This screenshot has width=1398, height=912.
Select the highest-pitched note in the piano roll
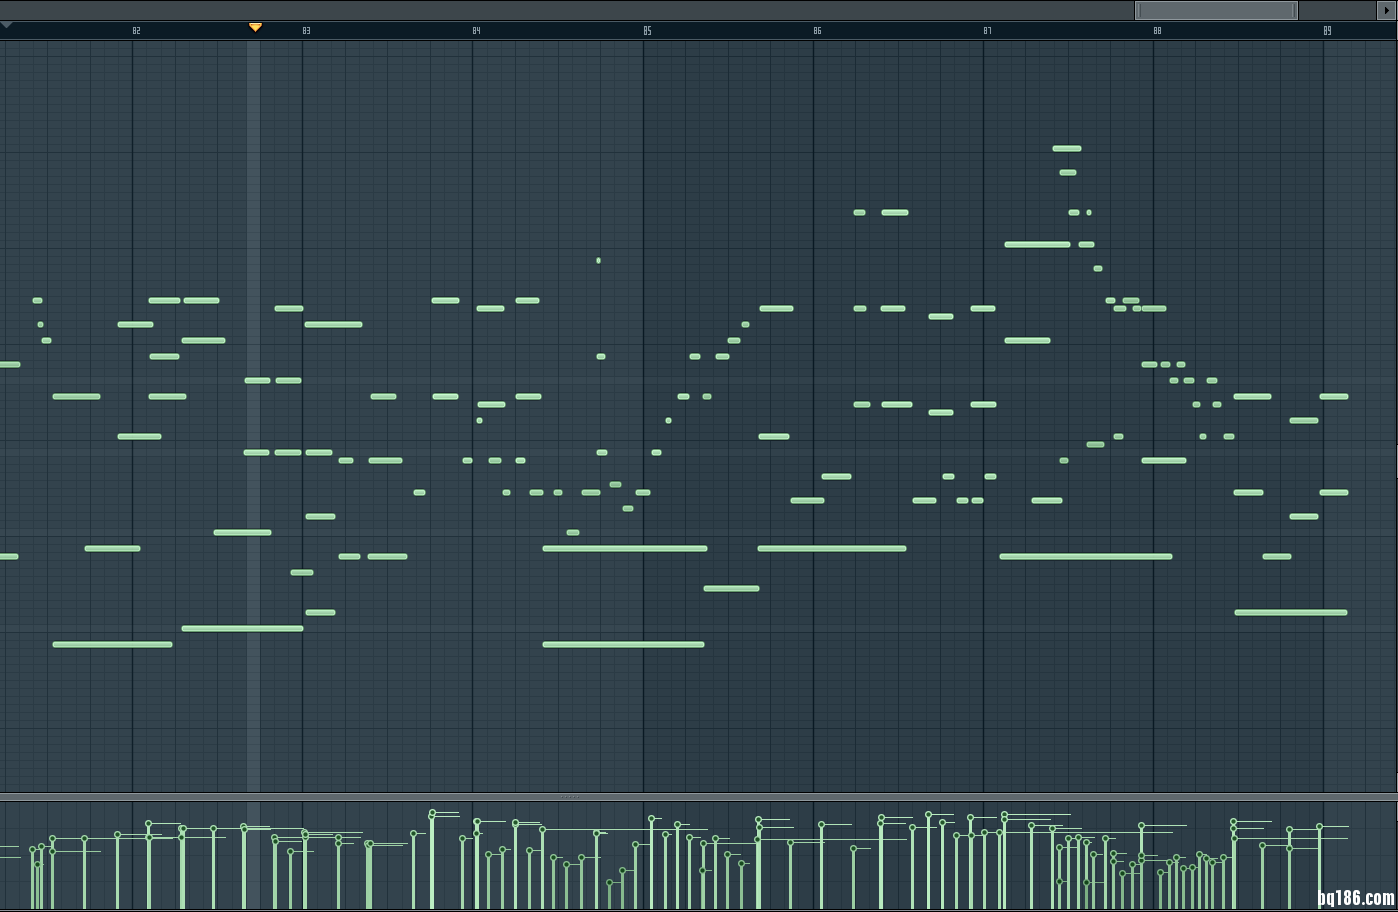[1067, 148]
